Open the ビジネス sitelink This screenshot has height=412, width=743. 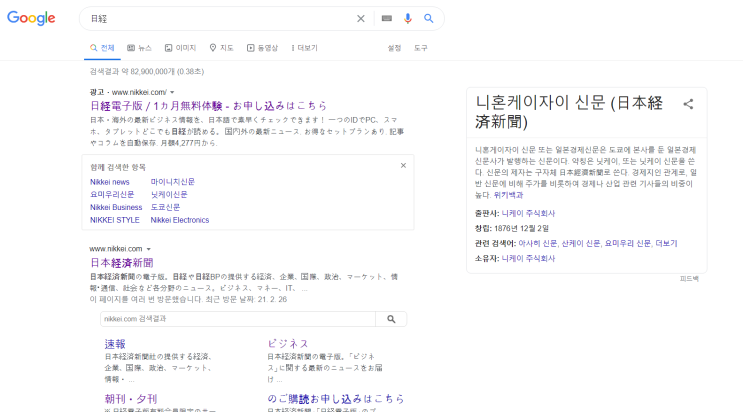(x=288, y=344)
